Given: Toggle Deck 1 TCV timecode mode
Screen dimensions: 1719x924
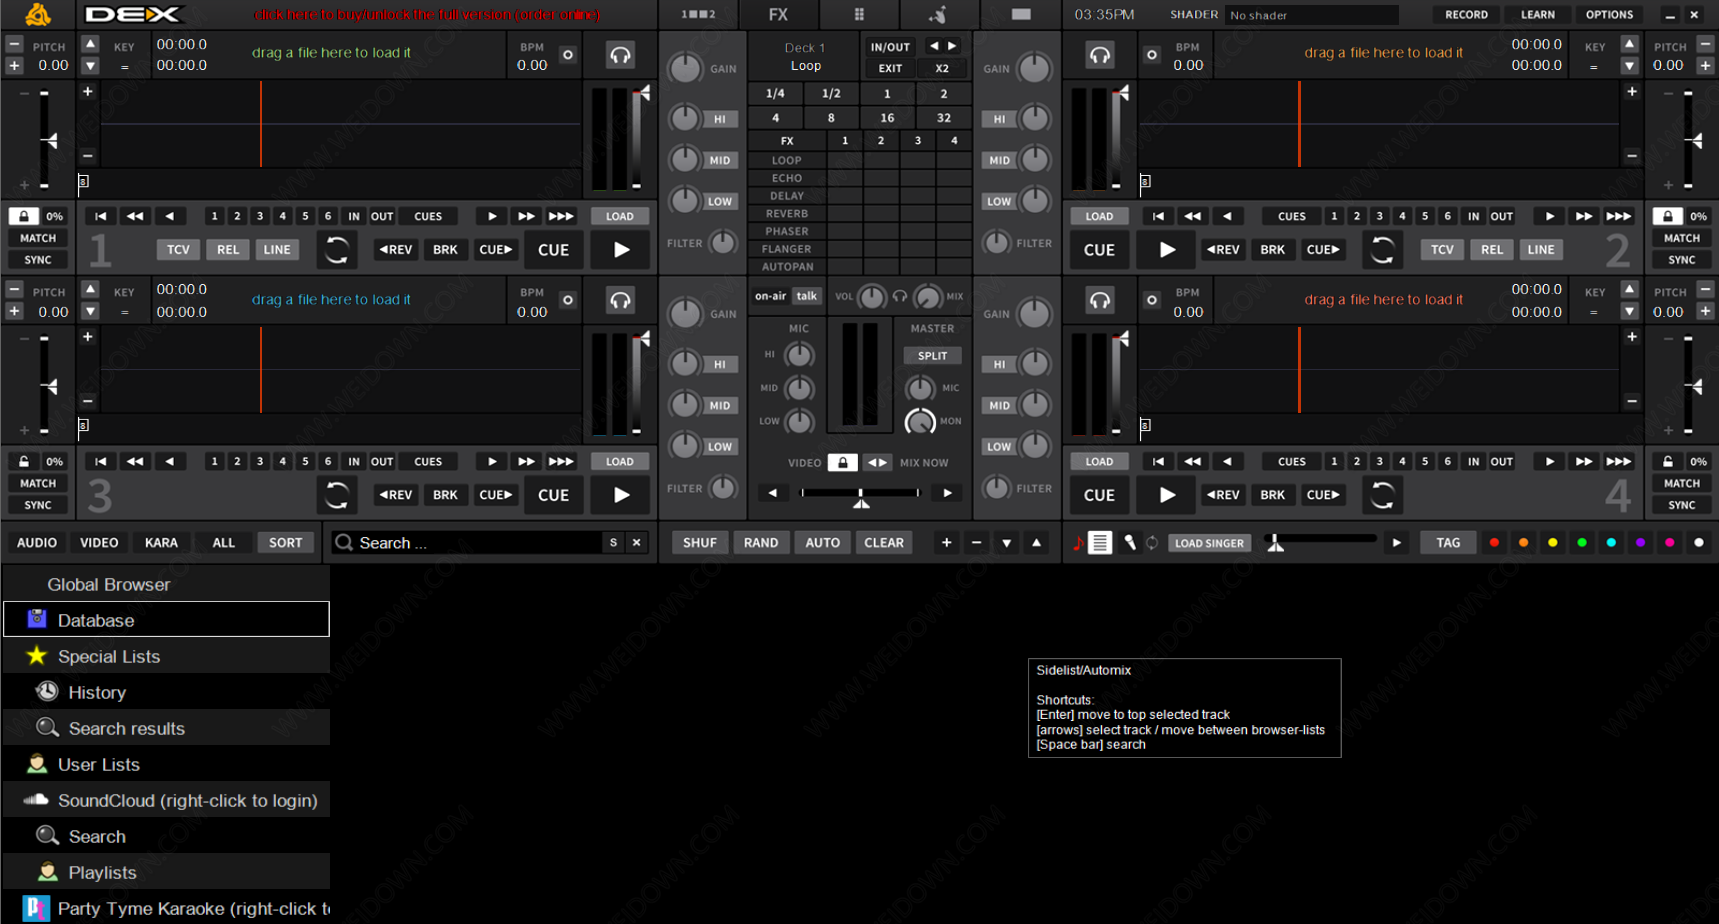Looking at the screenshot, I should click(178, 250).
